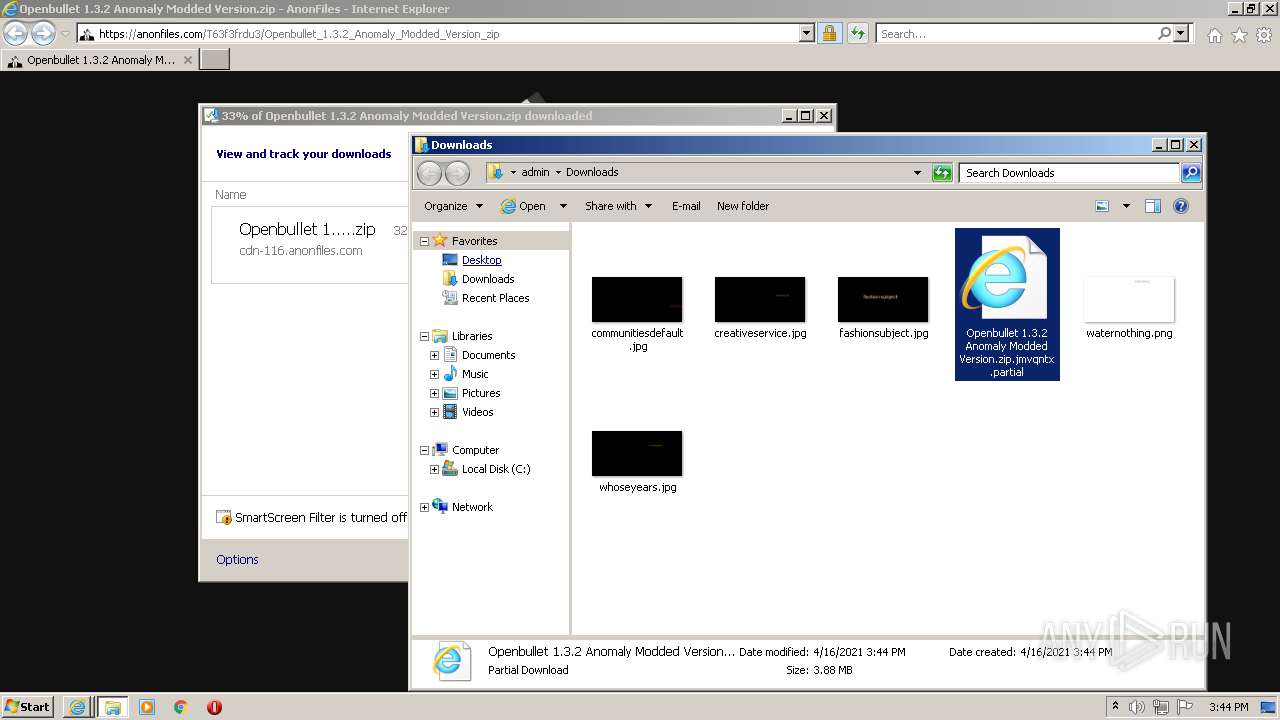The height and width of the screenshot is (720, 1280).
Task: Click Chrome taskbar icon
Action: tap(181, 707)
